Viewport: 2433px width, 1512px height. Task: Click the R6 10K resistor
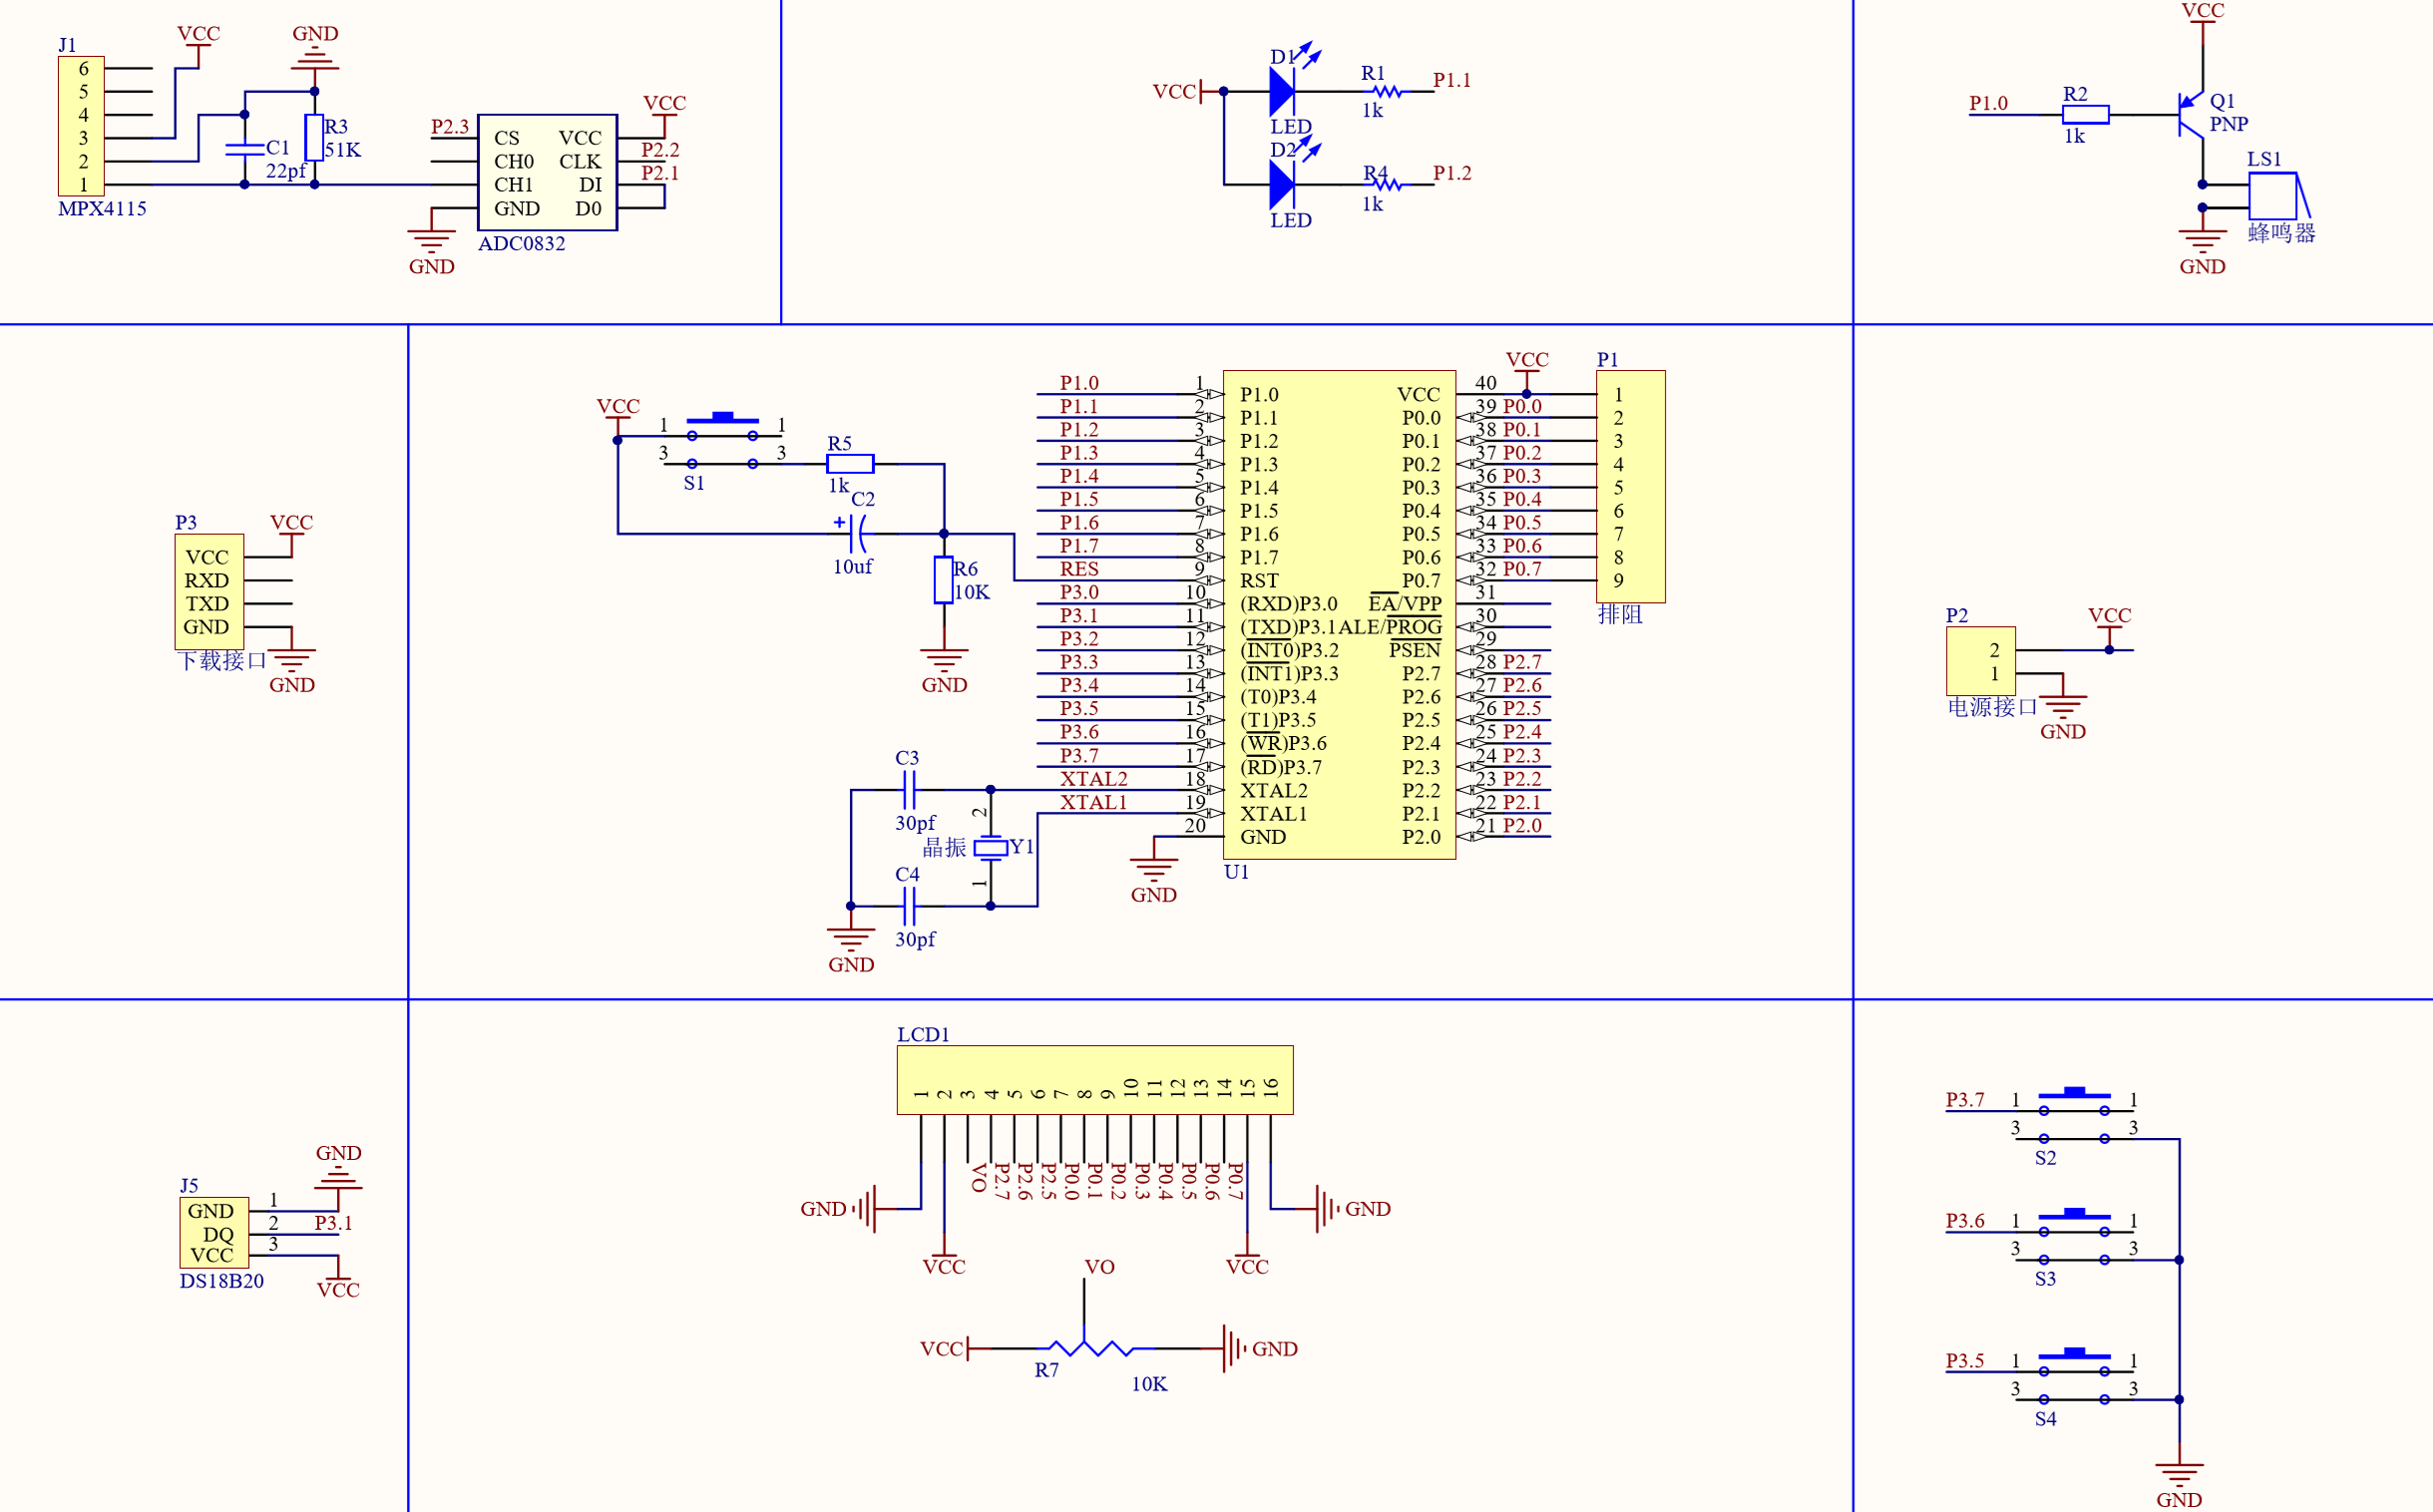coord(943,580)
